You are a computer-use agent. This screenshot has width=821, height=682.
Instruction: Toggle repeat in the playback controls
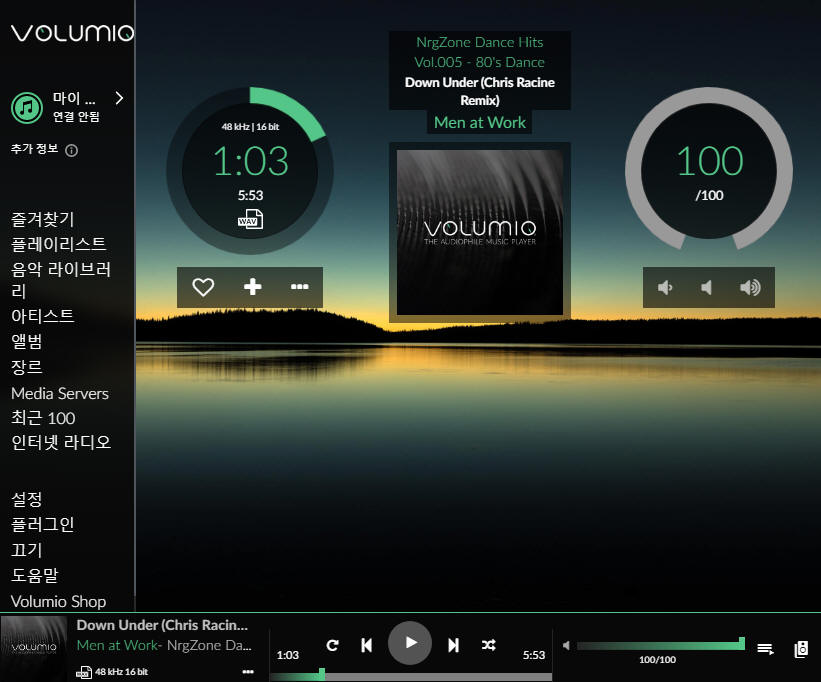tap(332, 645)
